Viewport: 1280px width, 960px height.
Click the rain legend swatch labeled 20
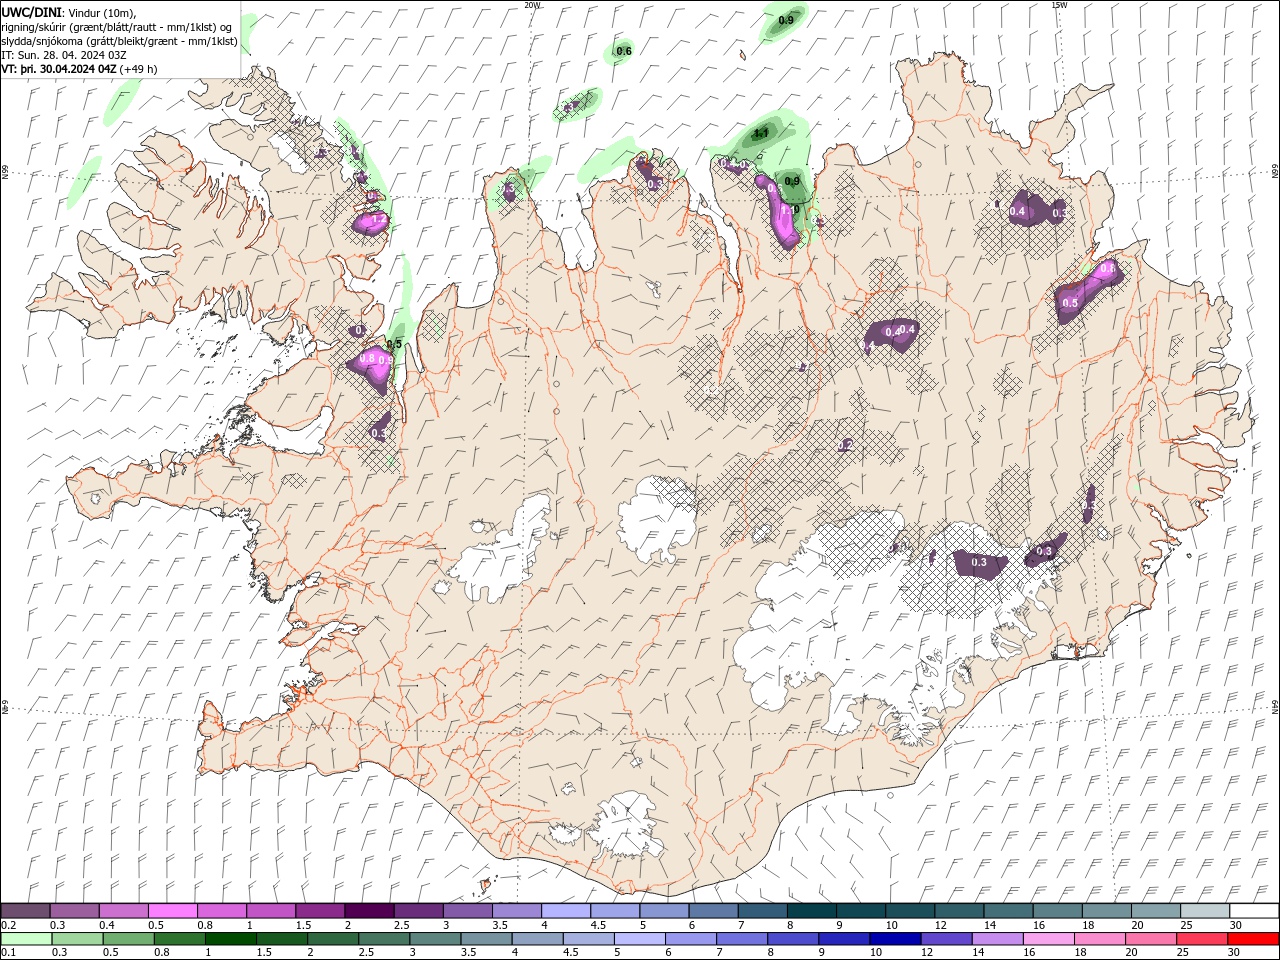[1149, 939]
